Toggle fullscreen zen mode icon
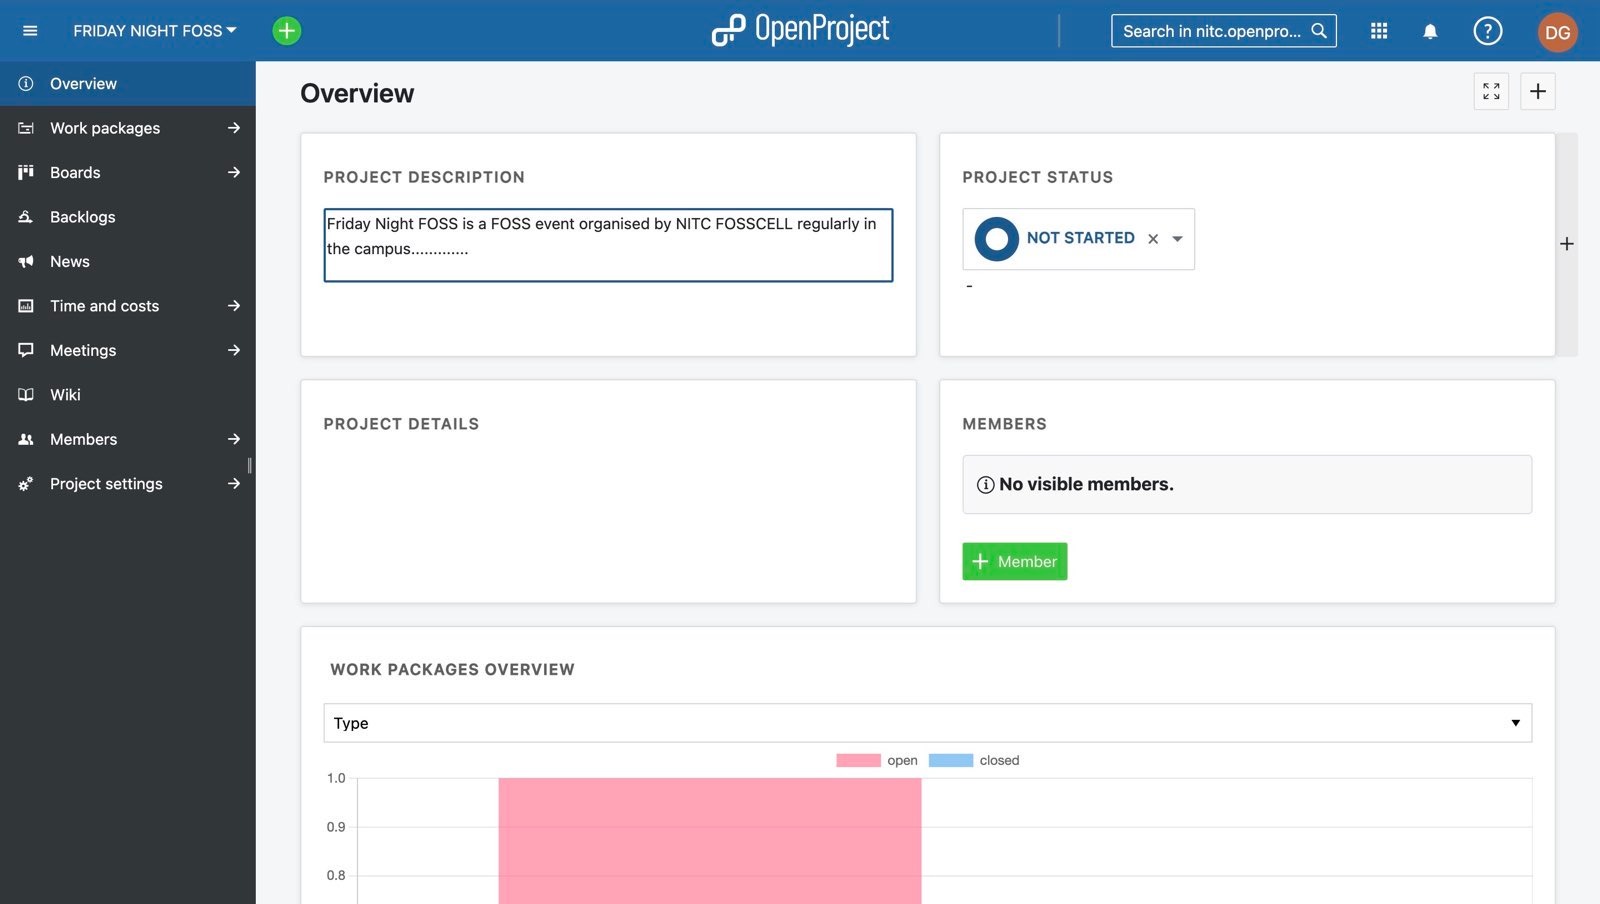 coord(1491,92)
